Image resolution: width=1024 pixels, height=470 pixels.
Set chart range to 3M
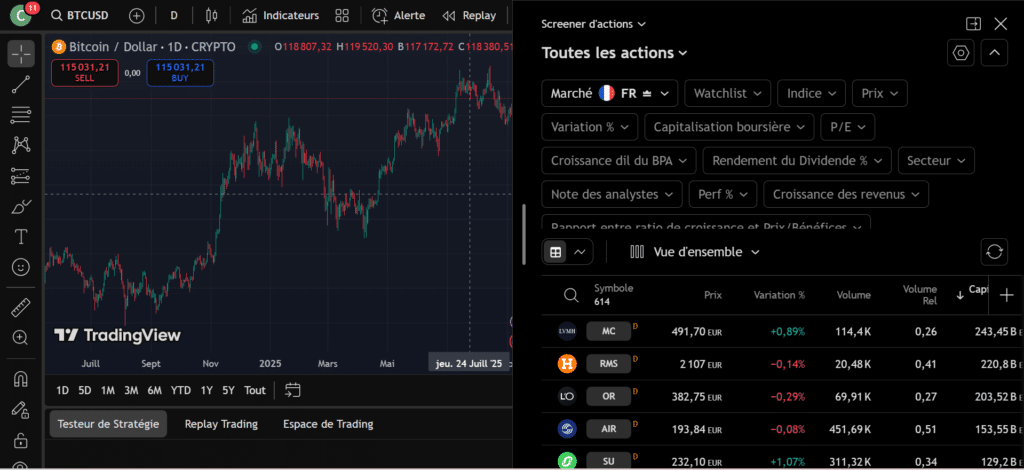pyautogui.click(x=131, y=390)
